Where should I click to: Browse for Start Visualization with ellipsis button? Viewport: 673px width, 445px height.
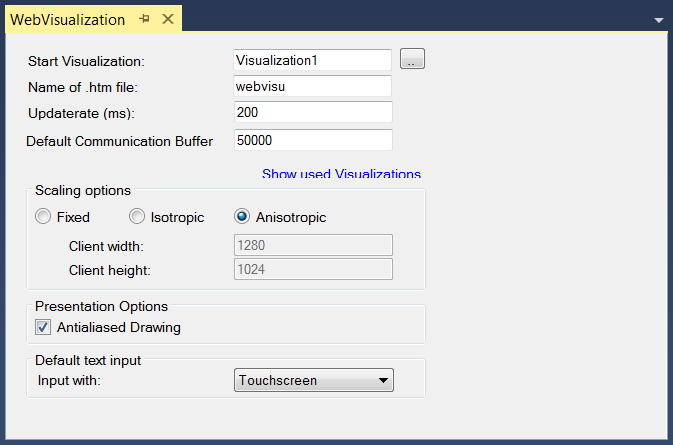pyautogui.click(x=412, y=59)
